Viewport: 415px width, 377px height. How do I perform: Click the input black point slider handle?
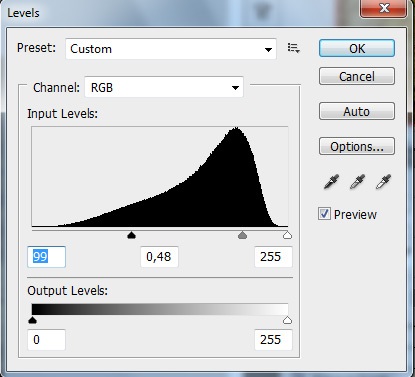(132, 235)
